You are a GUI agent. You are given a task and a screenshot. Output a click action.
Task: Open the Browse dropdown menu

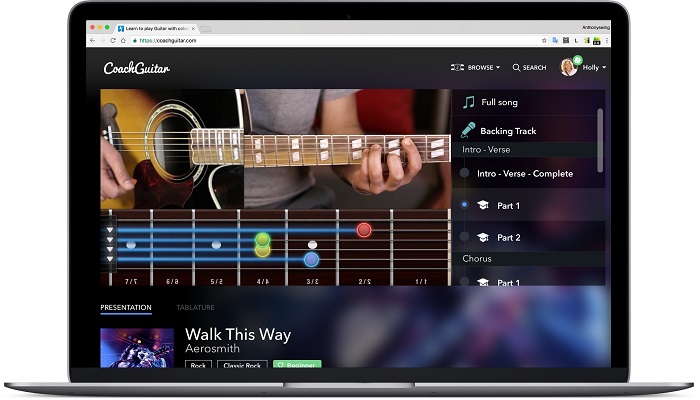click(x=475, y=67)
